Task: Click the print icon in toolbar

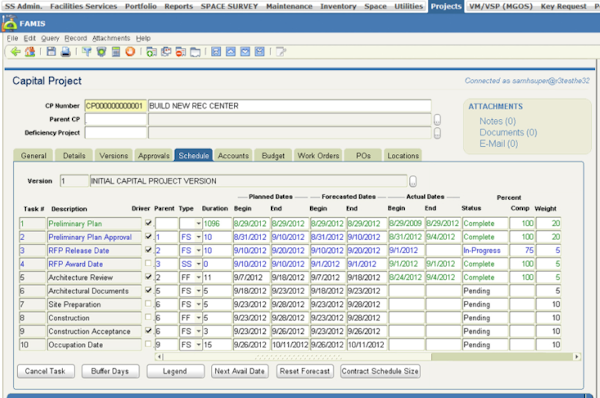Action: point(66,52)
